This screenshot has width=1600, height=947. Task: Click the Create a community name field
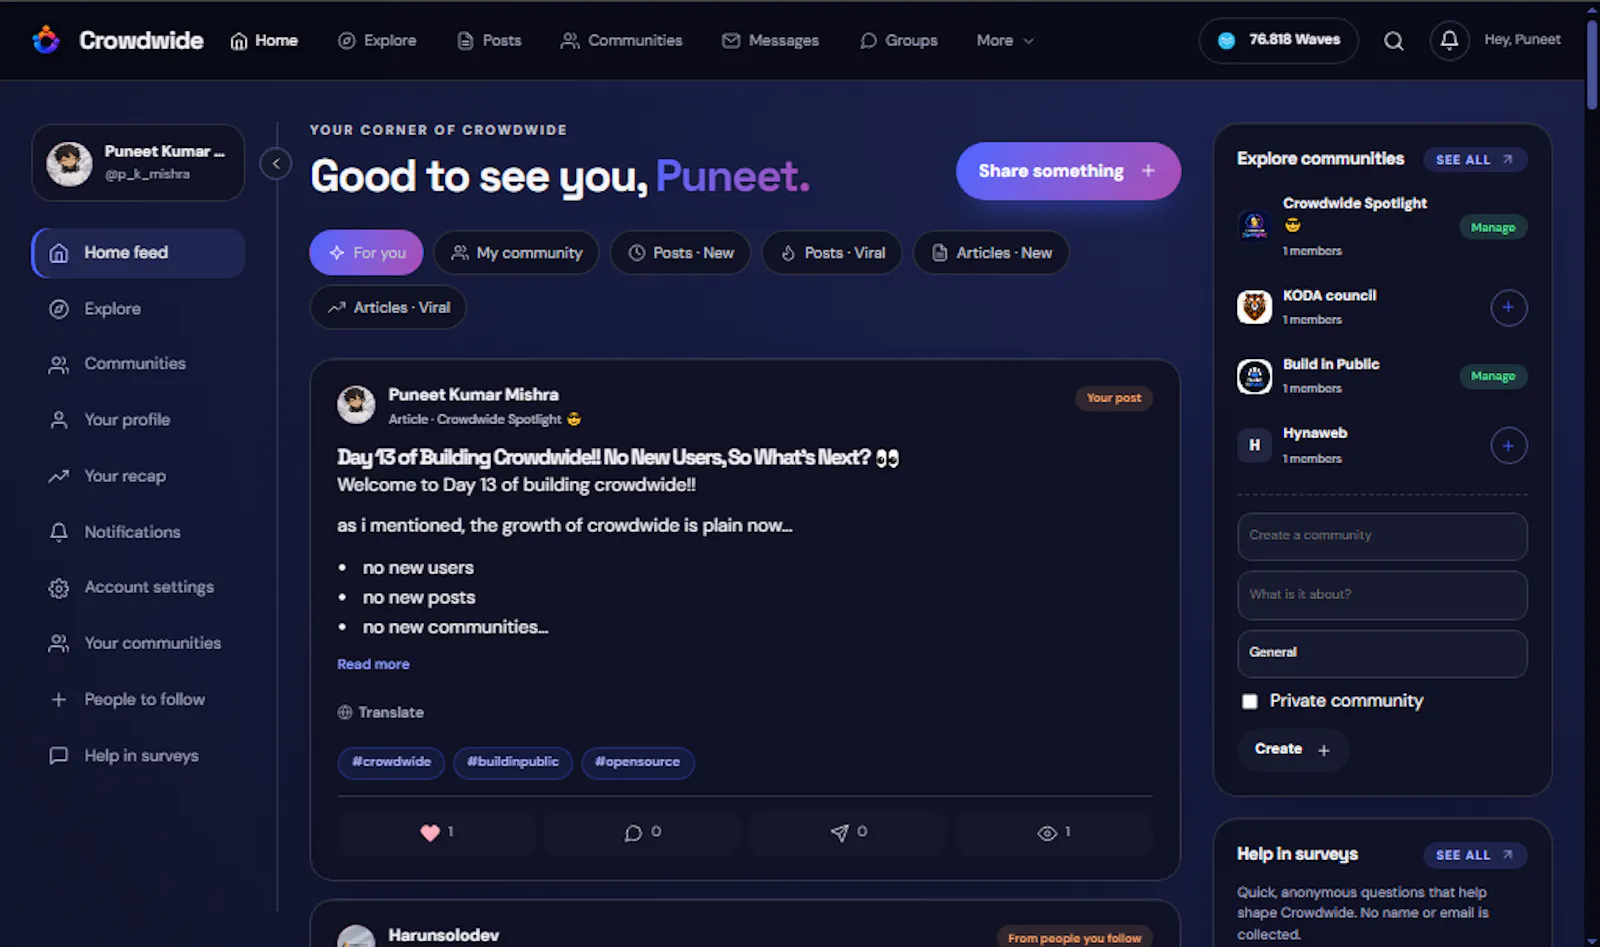point(1382,536)
